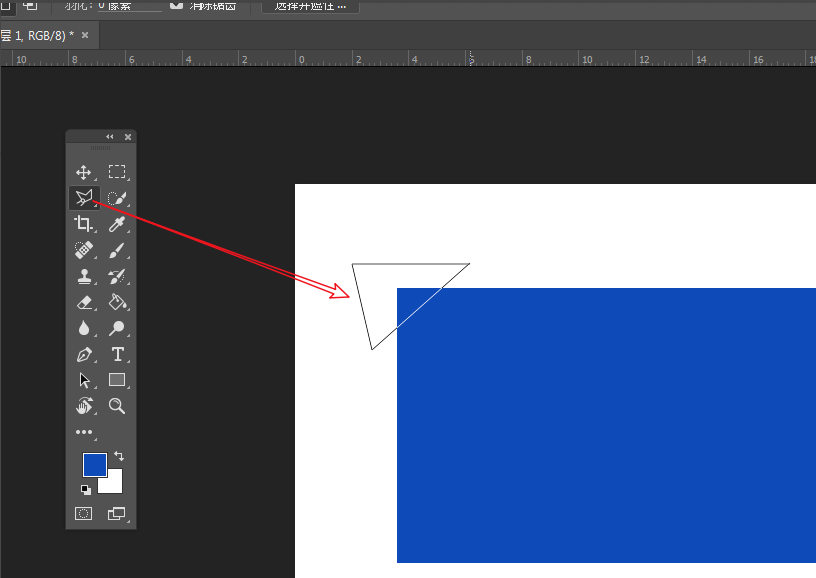Image resolution: width=816 pixels, height=578 pixels.
Task: Toggle Quick Mask mode at toolbar bottom
Action: 84,513
